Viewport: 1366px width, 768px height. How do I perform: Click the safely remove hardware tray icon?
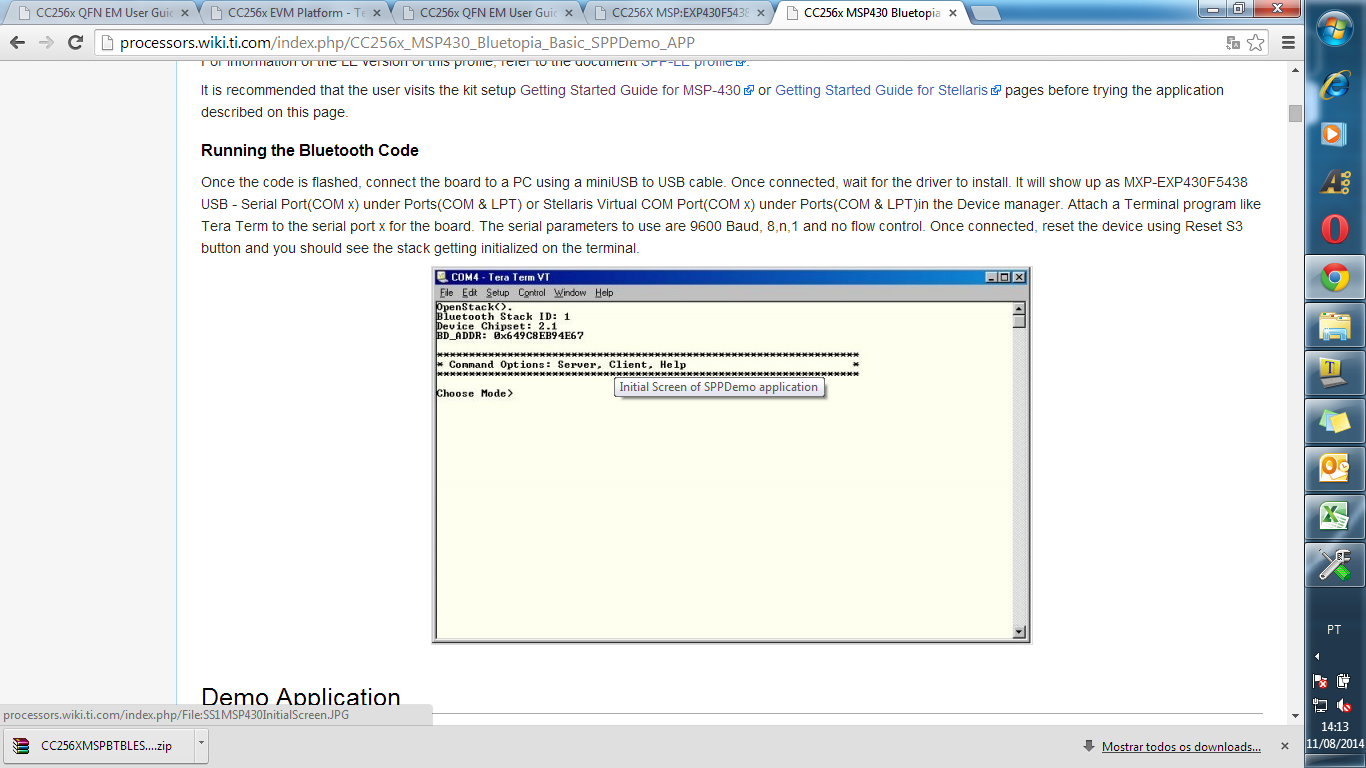pyautogui.click(x=1344, y=681)
